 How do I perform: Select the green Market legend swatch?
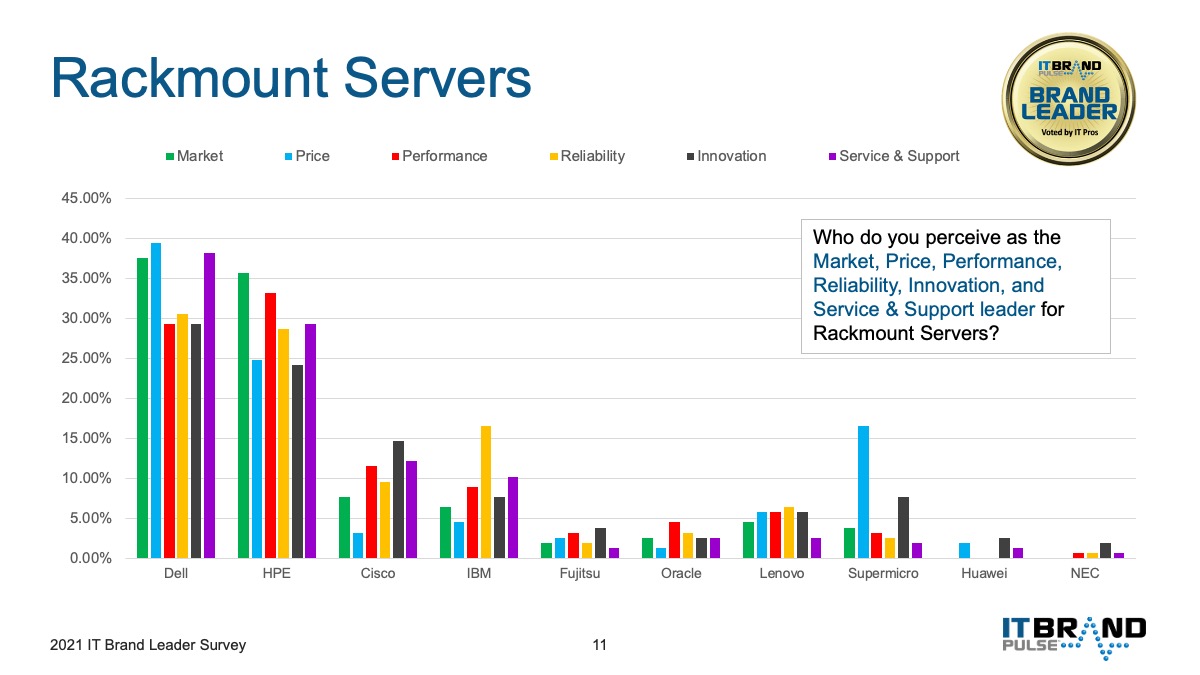pyautogui.click(x=170, y=156)
